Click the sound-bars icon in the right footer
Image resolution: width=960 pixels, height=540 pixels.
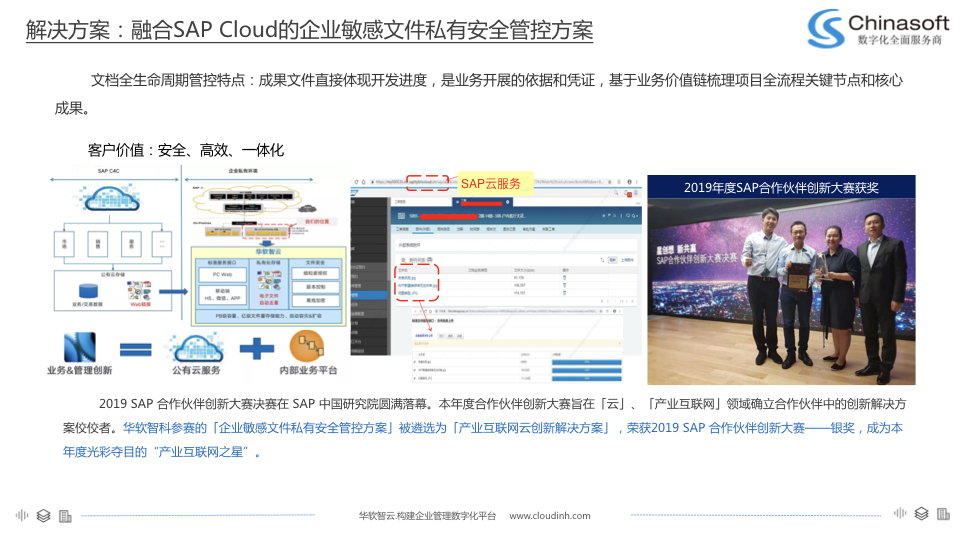tap(899, 513)
